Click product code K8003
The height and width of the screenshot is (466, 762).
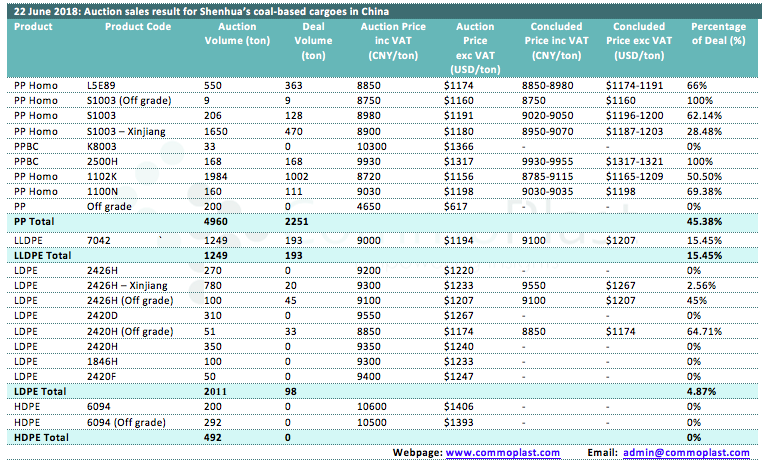pyautogui.click(x=103, y=145)
